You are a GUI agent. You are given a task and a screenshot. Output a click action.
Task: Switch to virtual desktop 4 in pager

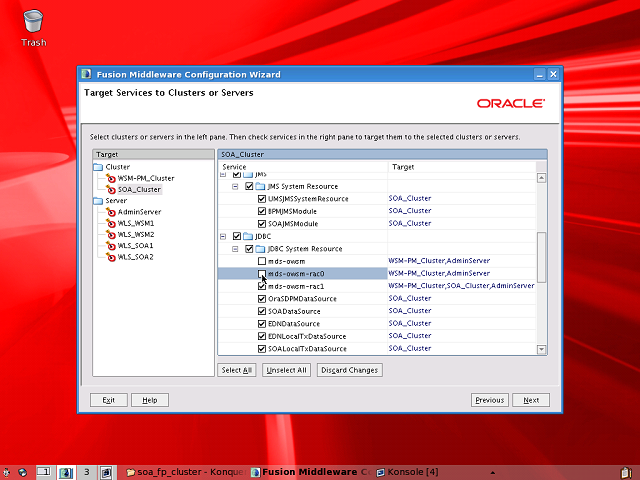(107, 472)
